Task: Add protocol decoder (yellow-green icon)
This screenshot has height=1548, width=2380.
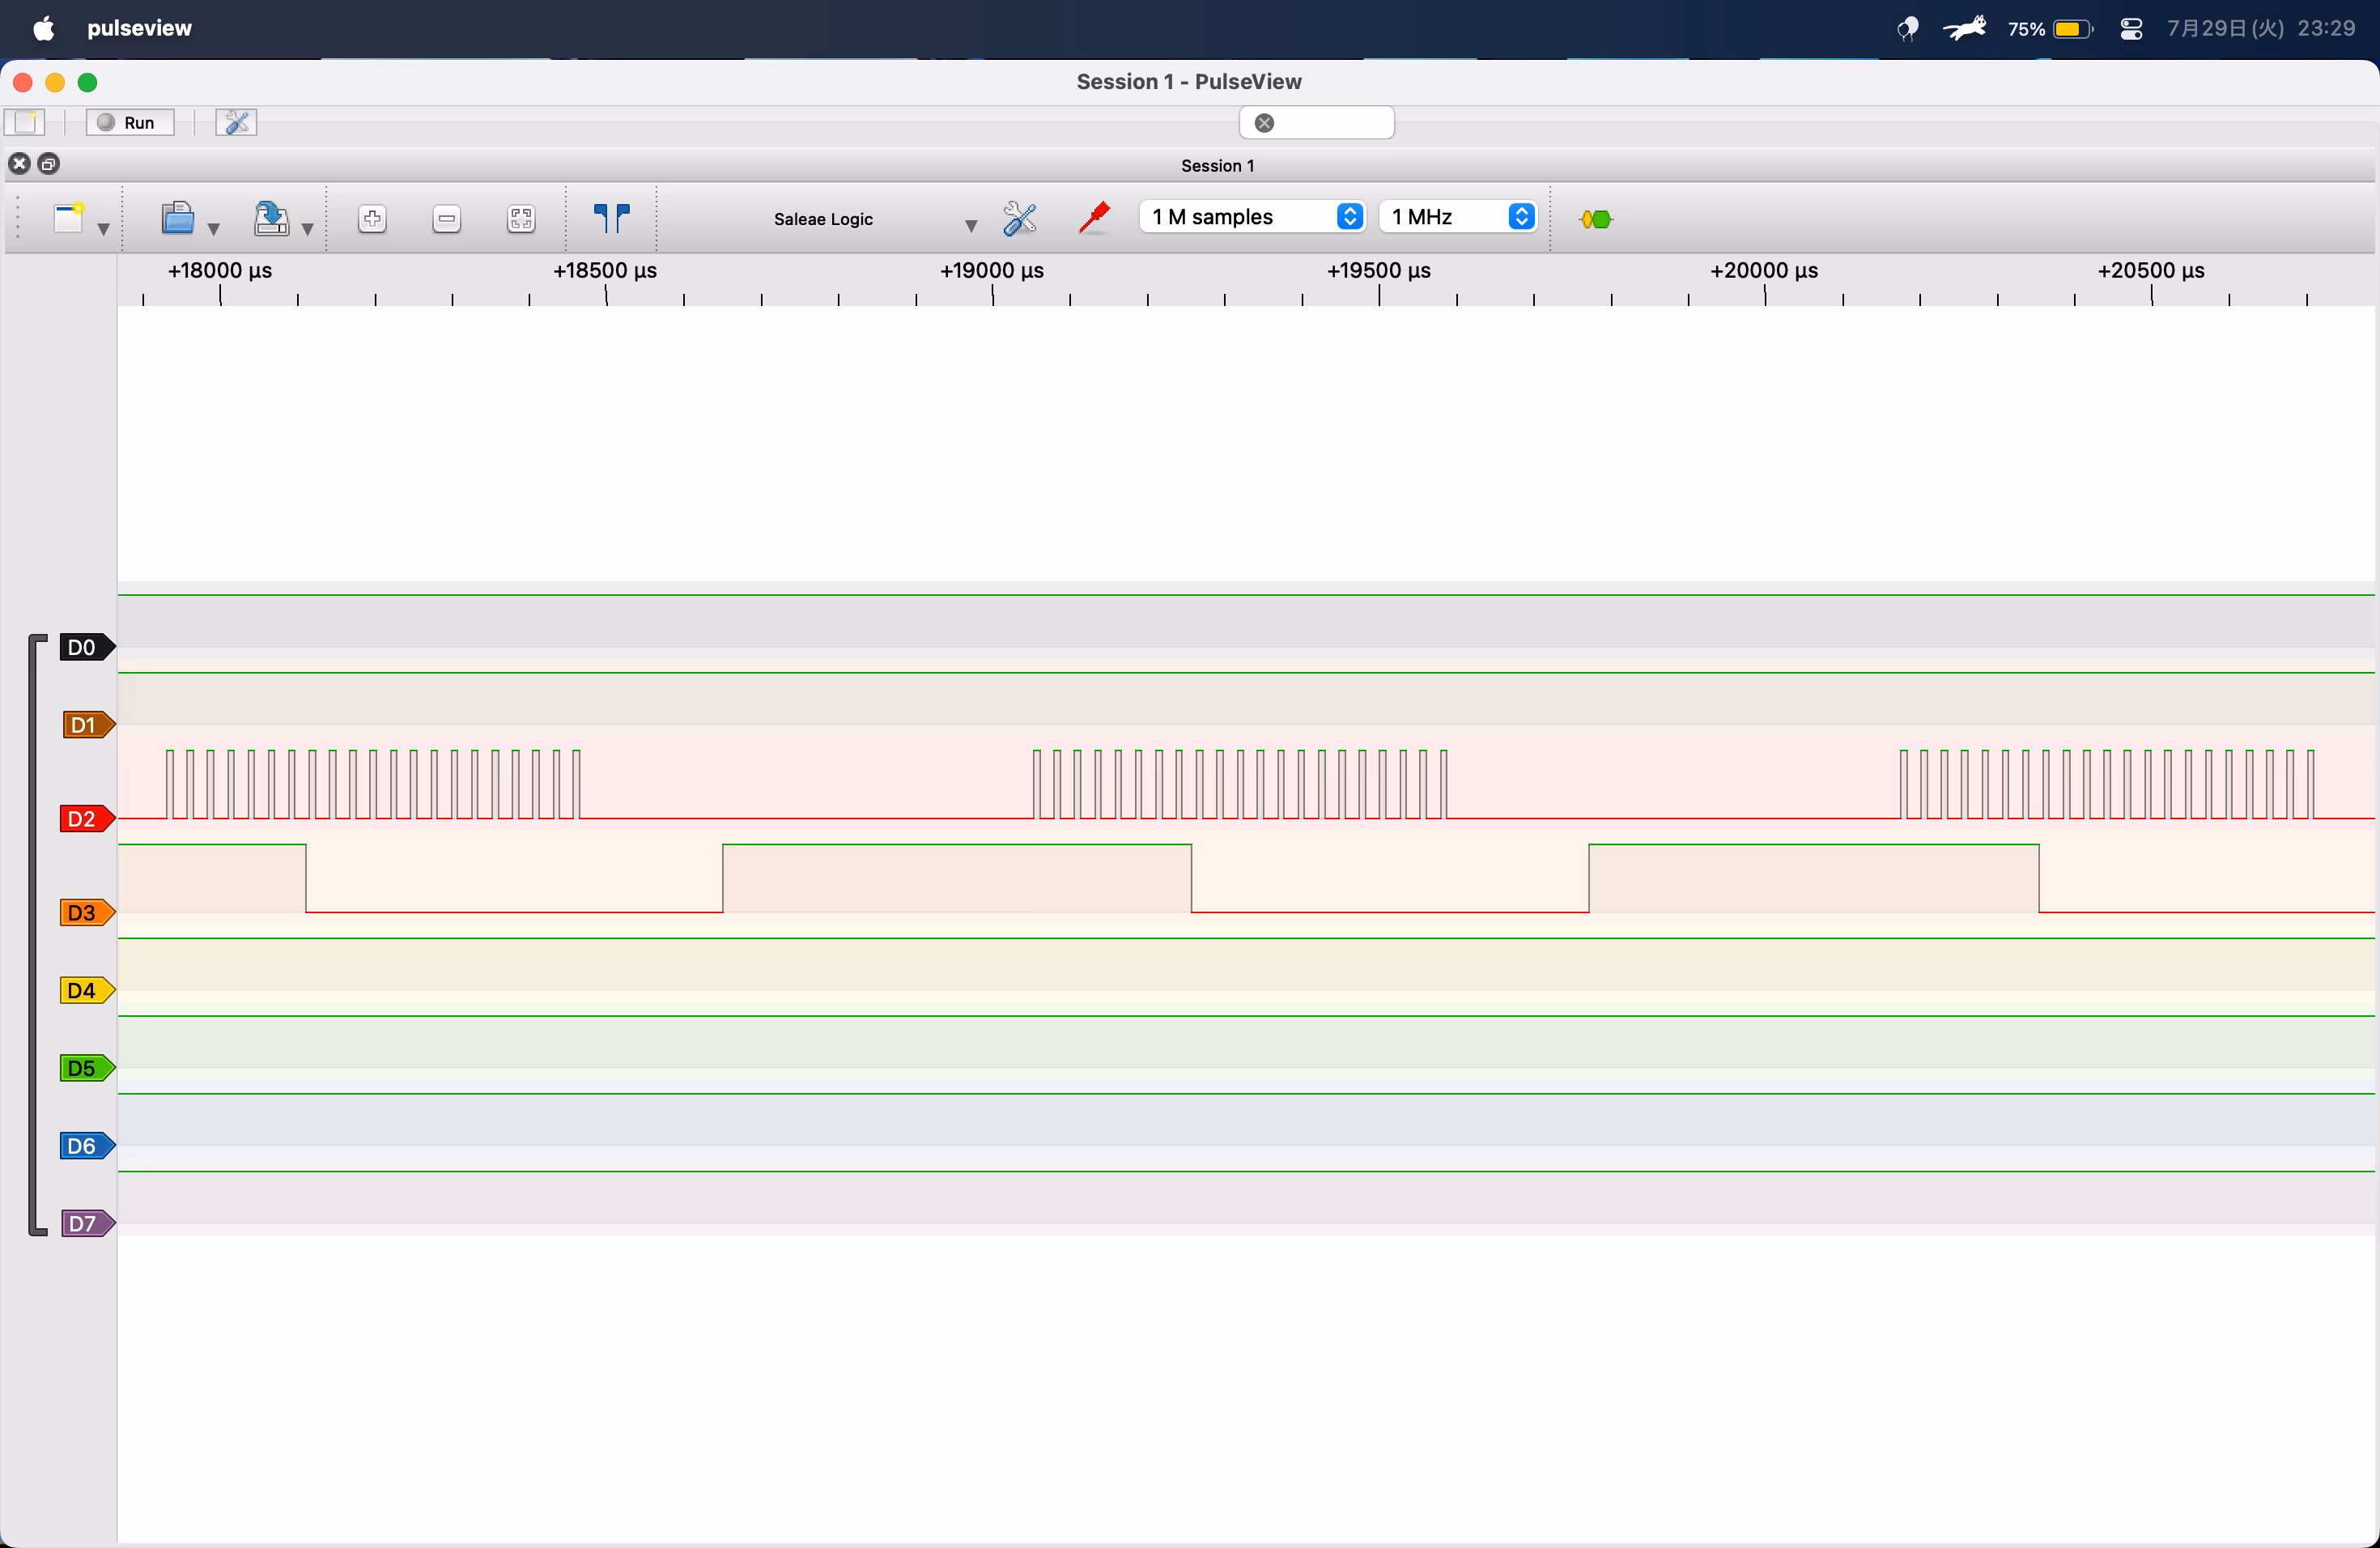Action: (x=1596, y=219)
